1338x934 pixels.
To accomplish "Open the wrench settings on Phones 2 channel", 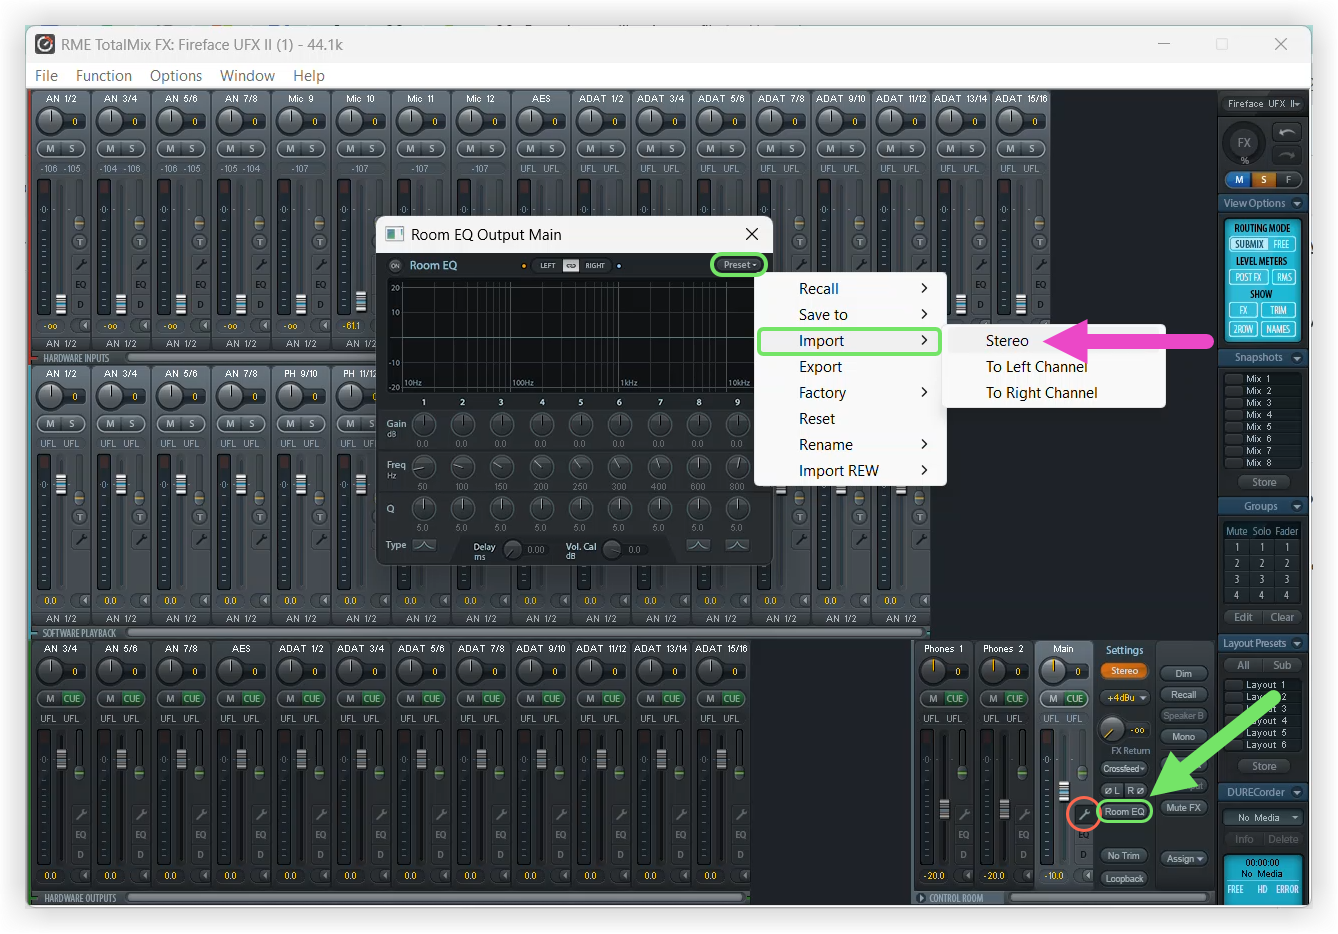I will click(1024, 814).
